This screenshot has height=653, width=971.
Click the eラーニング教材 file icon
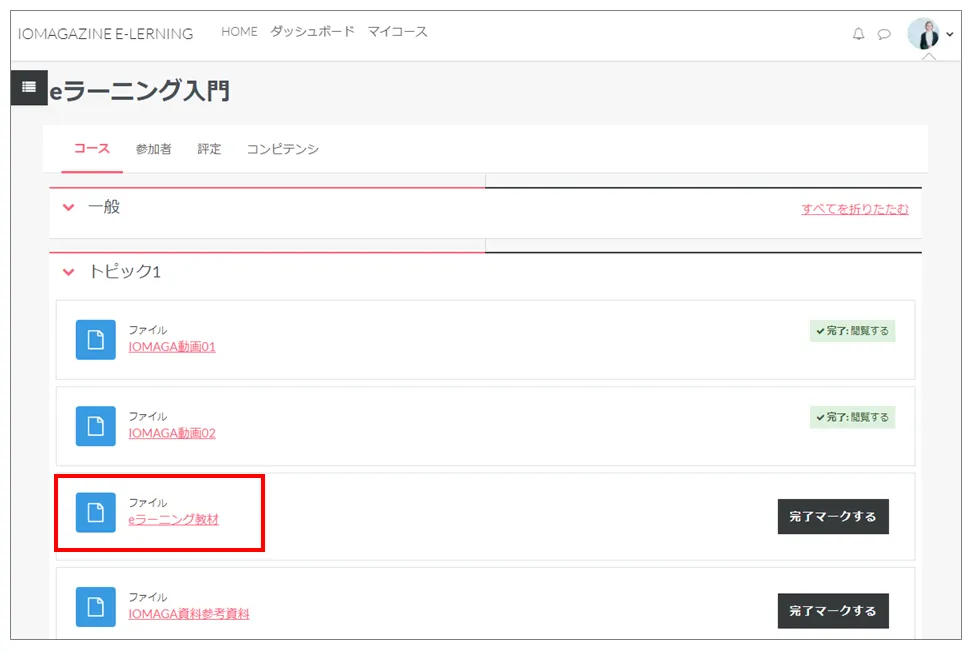point(96,513)
